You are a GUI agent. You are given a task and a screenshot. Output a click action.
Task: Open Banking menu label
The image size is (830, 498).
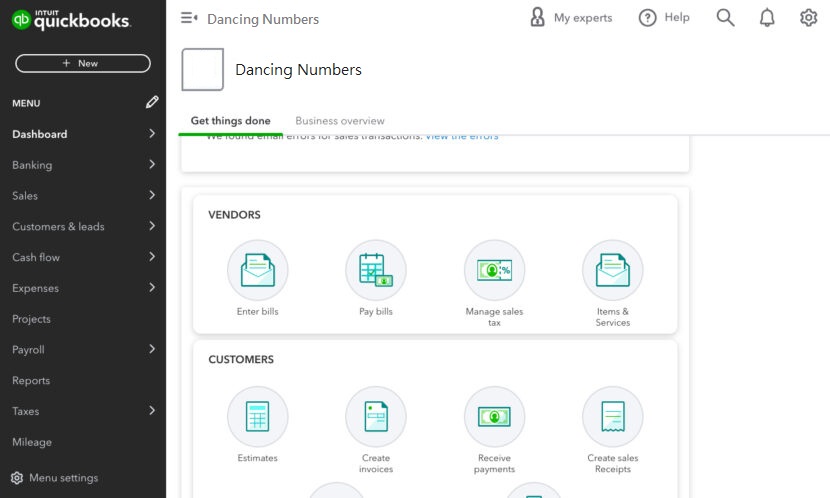(x=32, y=165)
